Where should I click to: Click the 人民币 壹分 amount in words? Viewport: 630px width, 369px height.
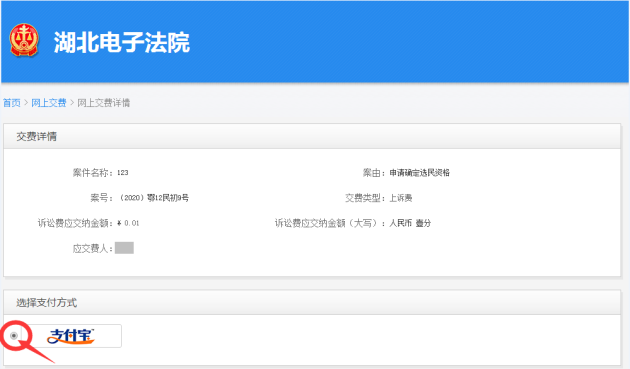410,223
